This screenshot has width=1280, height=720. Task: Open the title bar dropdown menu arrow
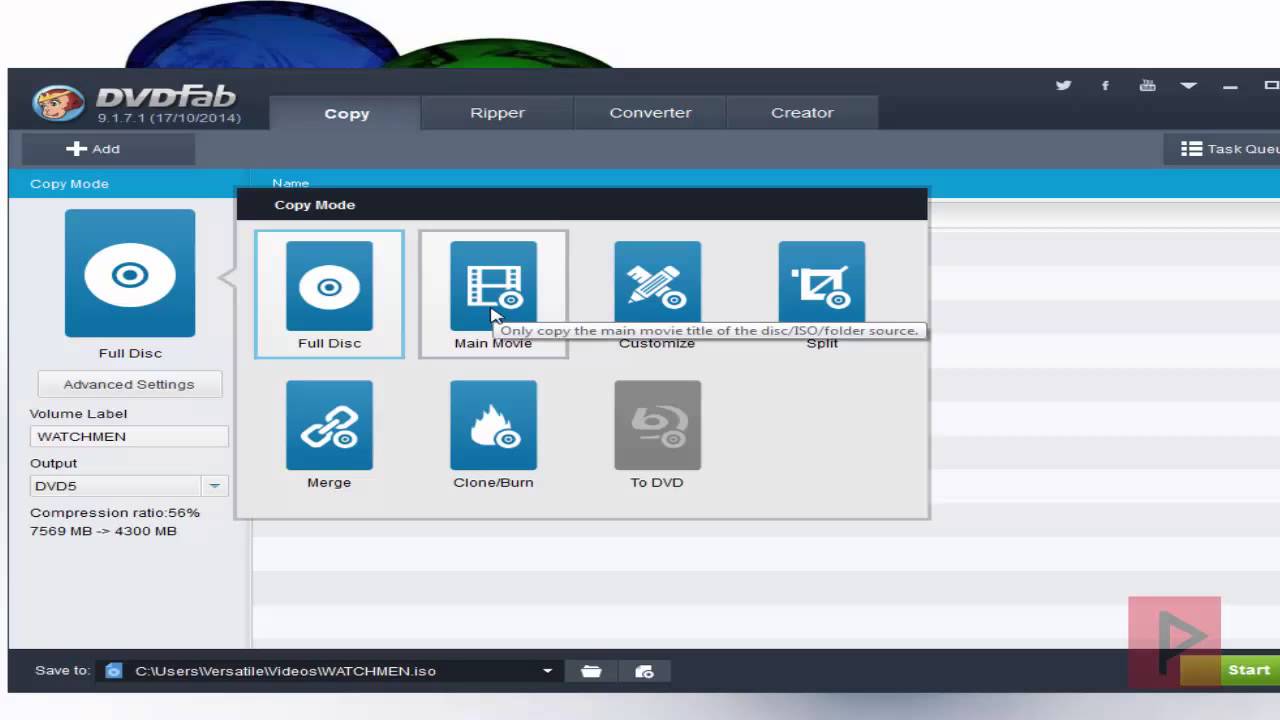tap(1188, 86)
